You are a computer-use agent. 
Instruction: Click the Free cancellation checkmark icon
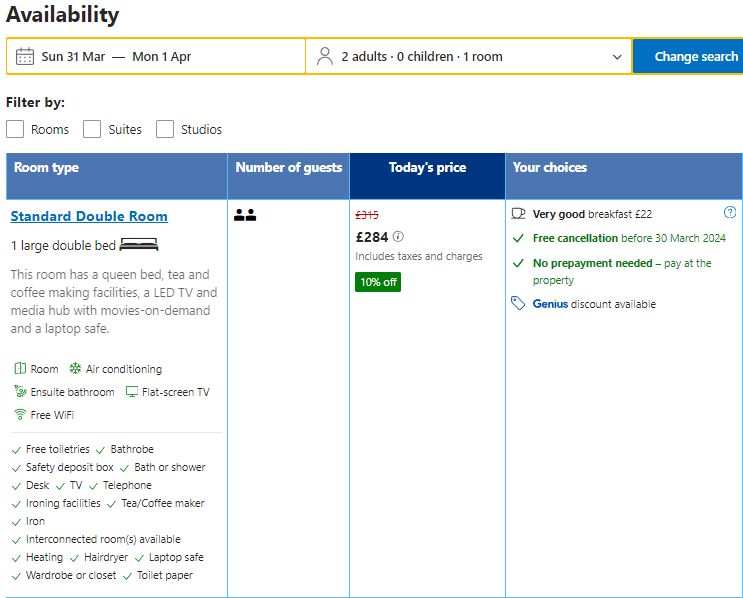pyautogui.click(x=518, y=238)
